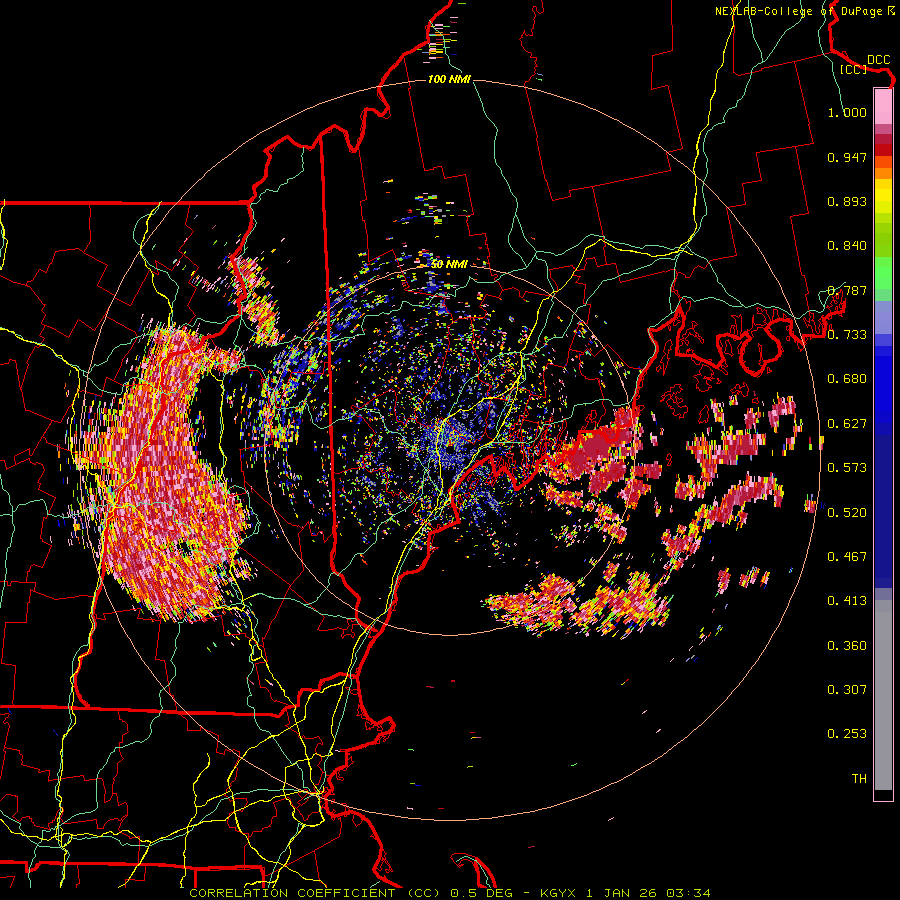Click the 0.627 color scale value

point(847,424)
